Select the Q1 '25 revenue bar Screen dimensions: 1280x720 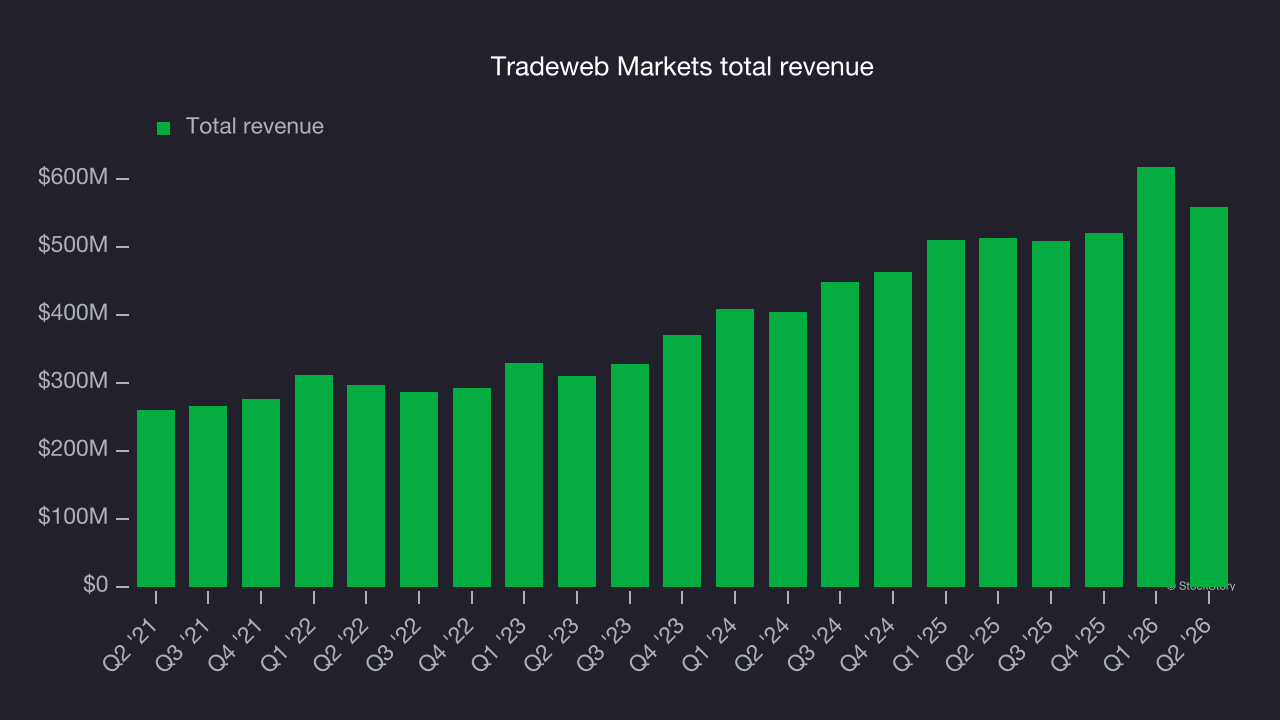946,413
